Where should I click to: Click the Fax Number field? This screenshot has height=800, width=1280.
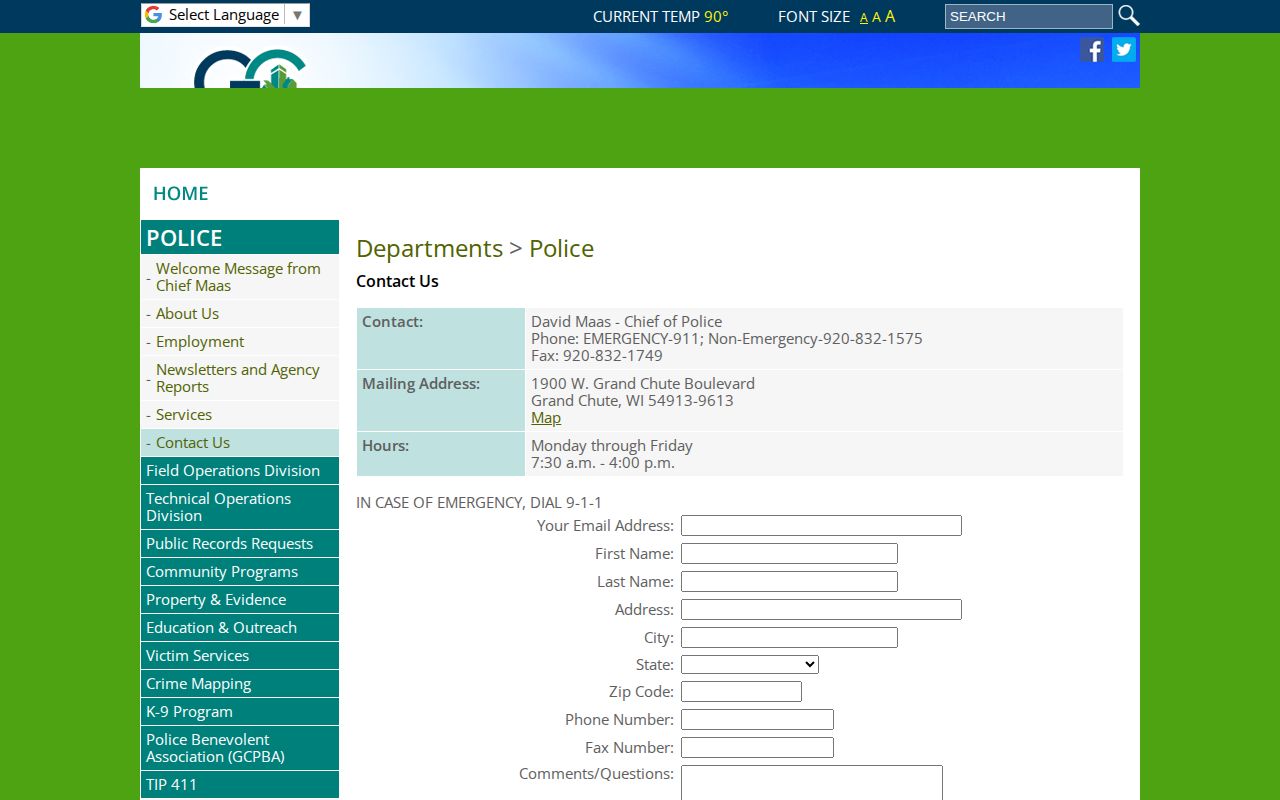click(x=757, y=748)
